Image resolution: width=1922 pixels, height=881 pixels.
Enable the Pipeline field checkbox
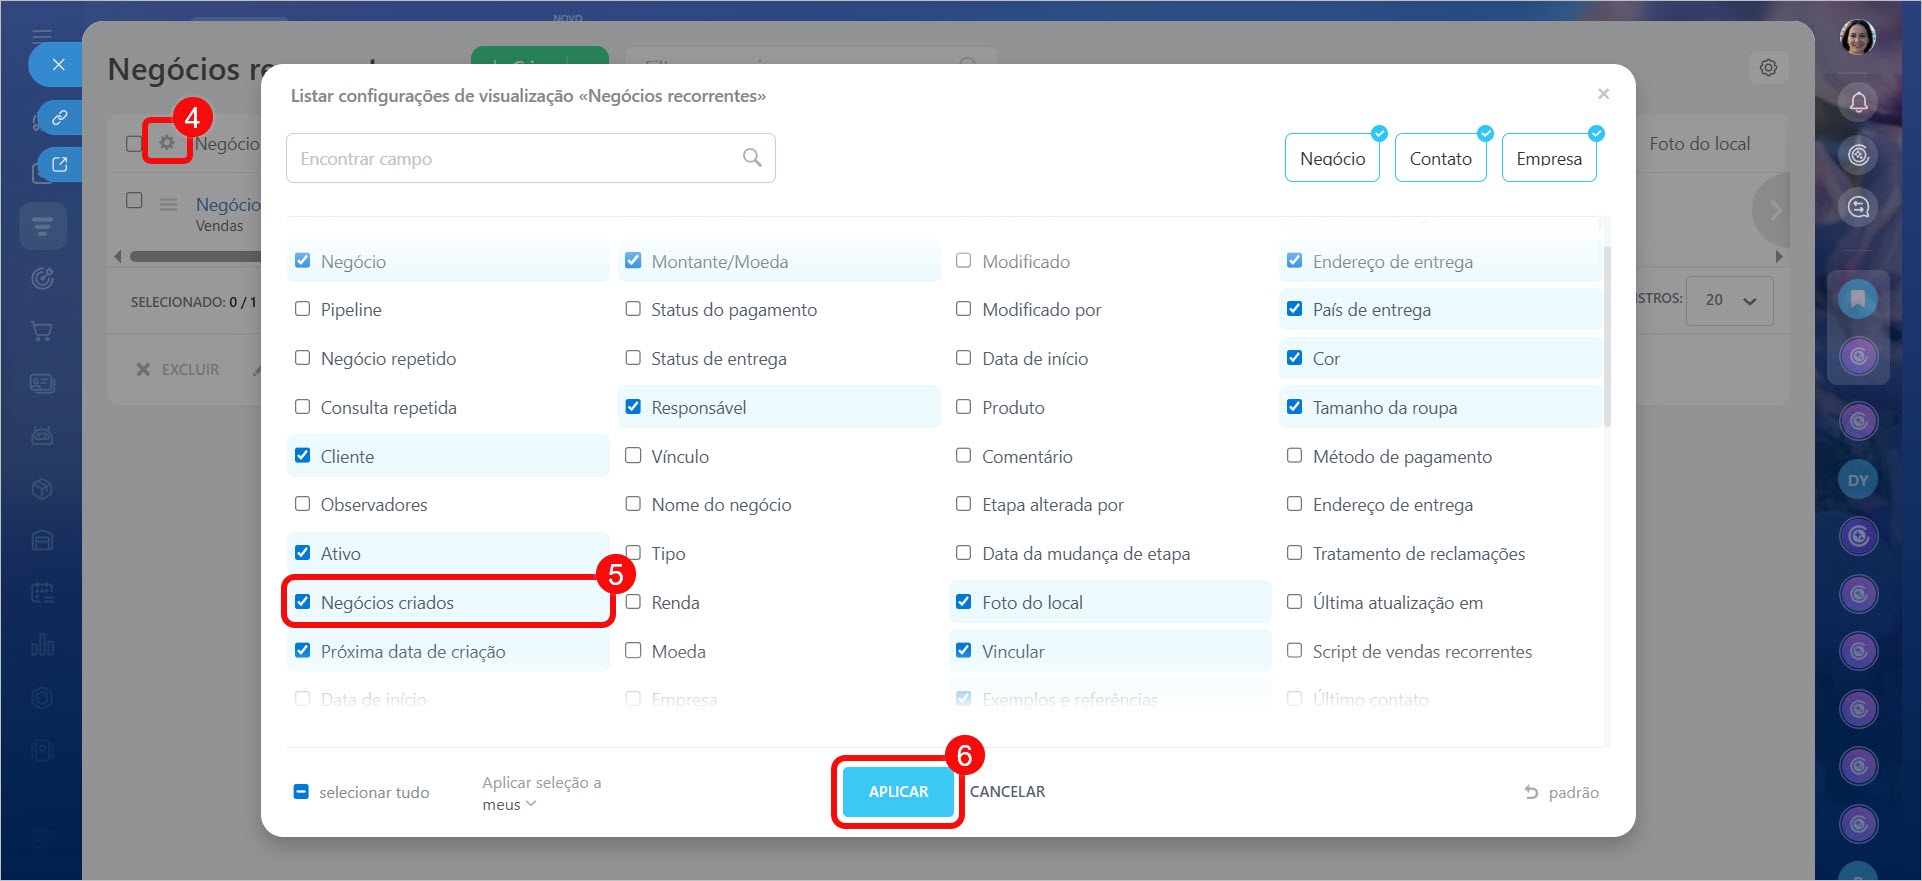[303, 309]
